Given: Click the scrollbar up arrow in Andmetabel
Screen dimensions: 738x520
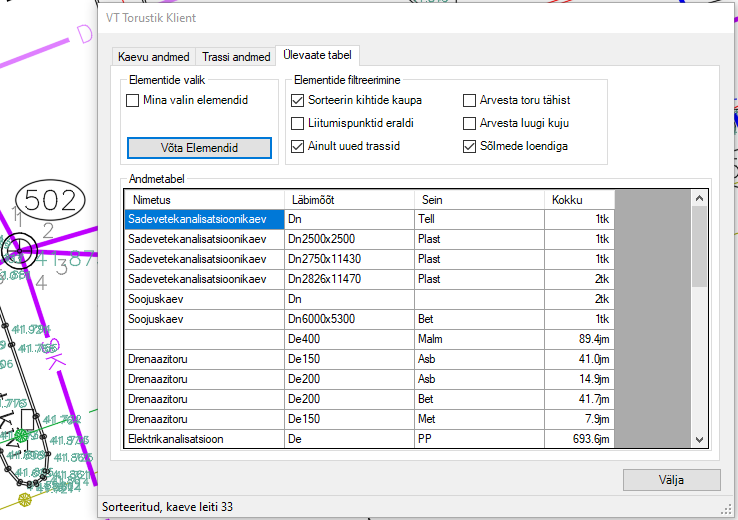Looking at the screenshot, I should click(x=699, y=199).
